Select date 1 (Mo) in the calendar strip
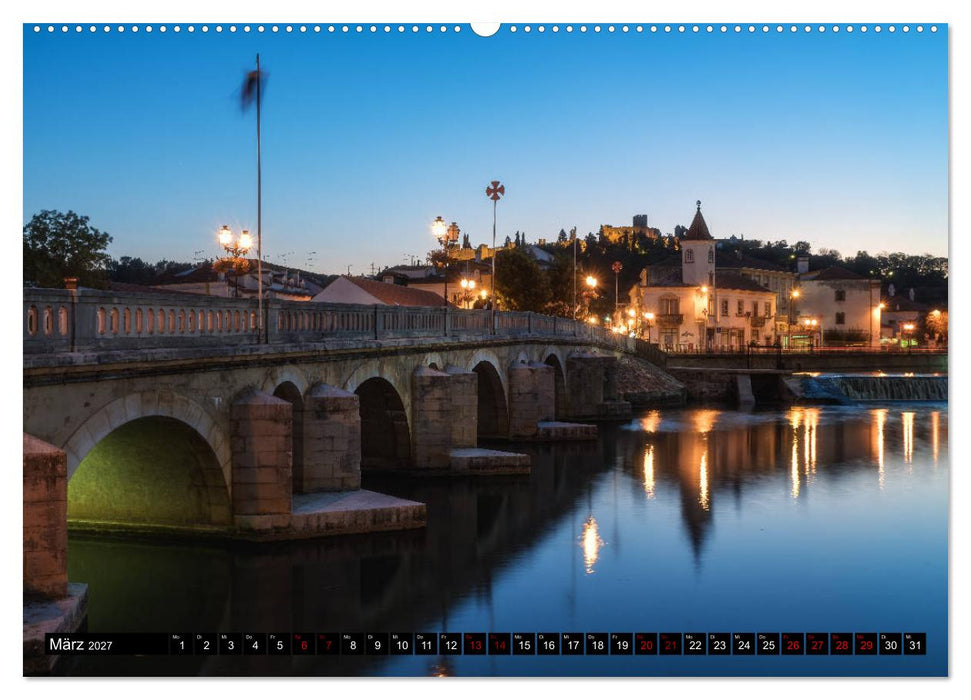Screen dimensions: 971x700 coord(181,644)
